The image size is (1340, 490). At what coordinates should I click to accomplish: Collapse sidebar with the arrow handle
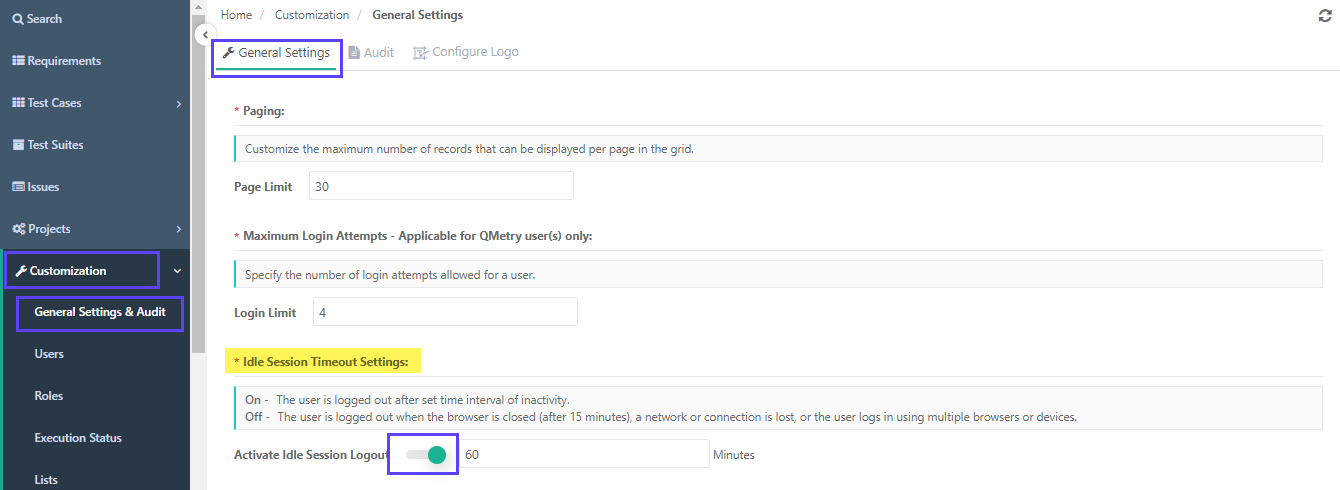(203, 34)
